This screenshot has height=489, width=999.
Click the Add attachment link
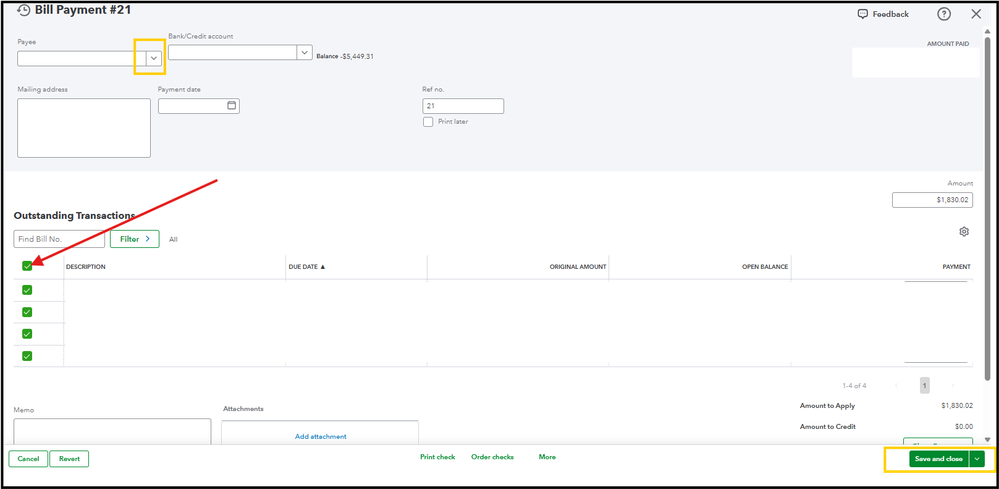coord(320,437)
